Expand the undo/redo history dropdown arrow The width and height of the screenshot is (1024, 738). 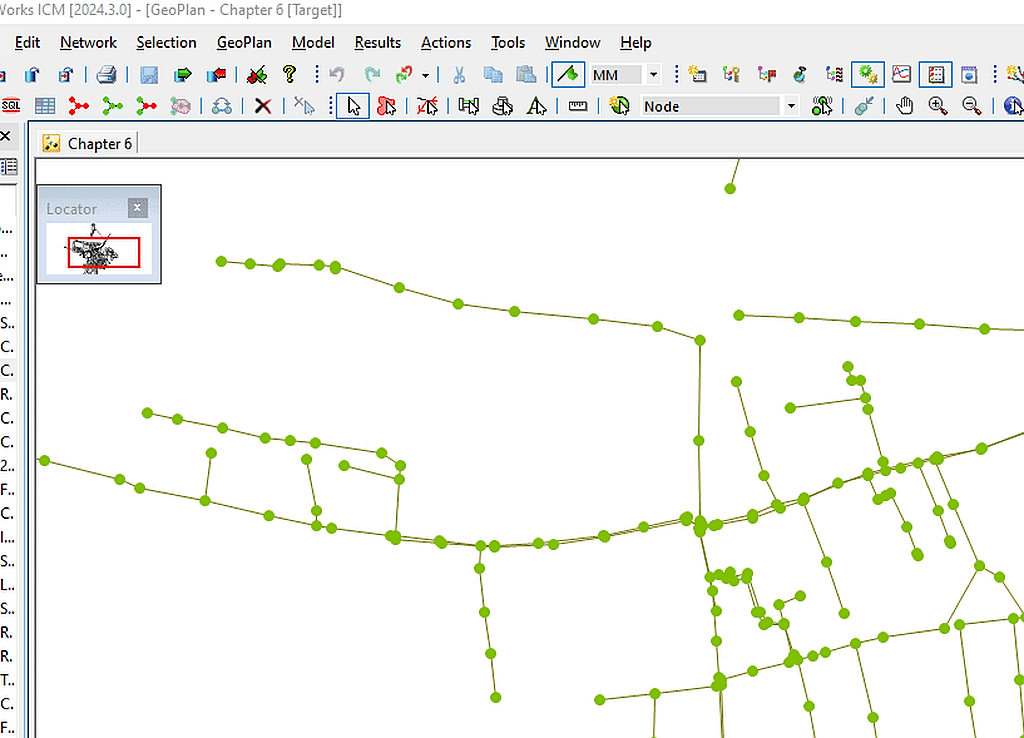click(425, 76)
